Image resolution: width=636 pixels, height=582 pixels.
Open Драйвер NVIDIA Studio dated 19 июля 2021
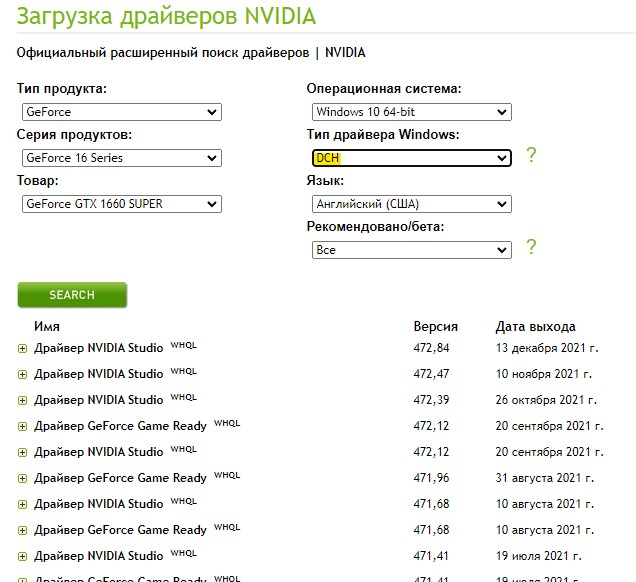(x=99, y=556)
